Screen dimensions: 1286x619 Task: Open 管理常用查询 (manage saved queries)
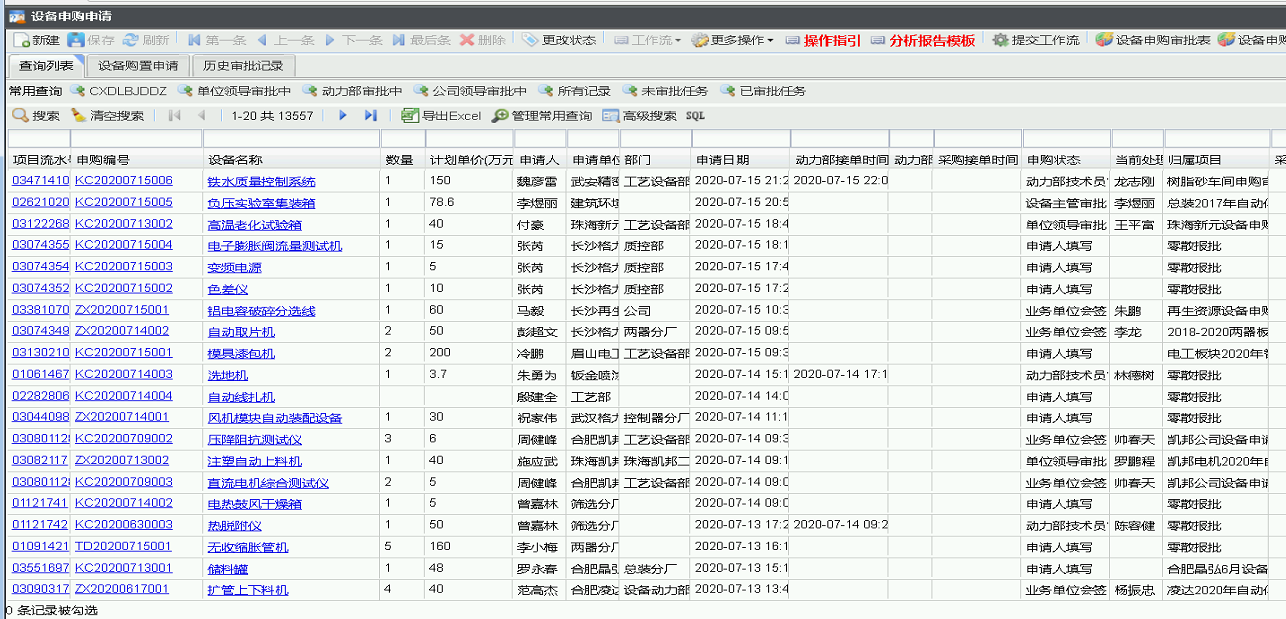542,116
